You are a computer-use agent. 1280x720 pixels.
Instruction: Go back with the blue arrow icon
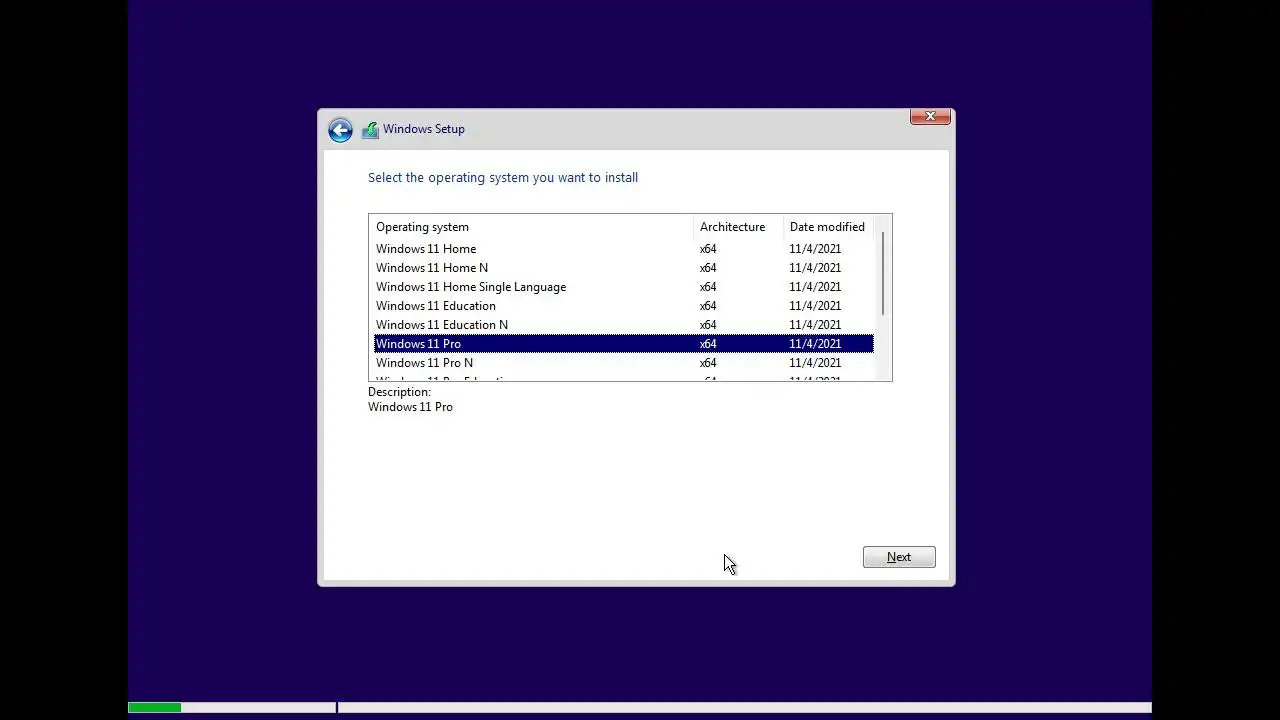[340, 130]
